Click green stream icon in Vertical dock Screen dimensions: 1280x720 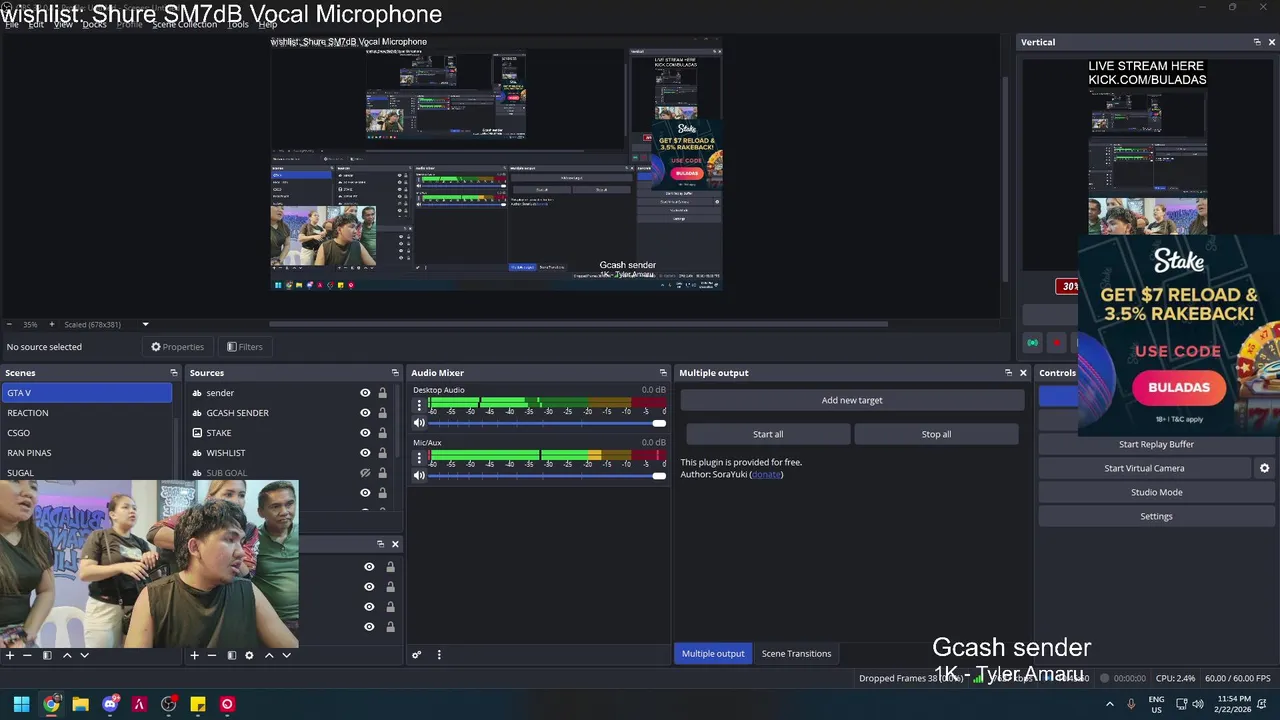point(1033,343)
